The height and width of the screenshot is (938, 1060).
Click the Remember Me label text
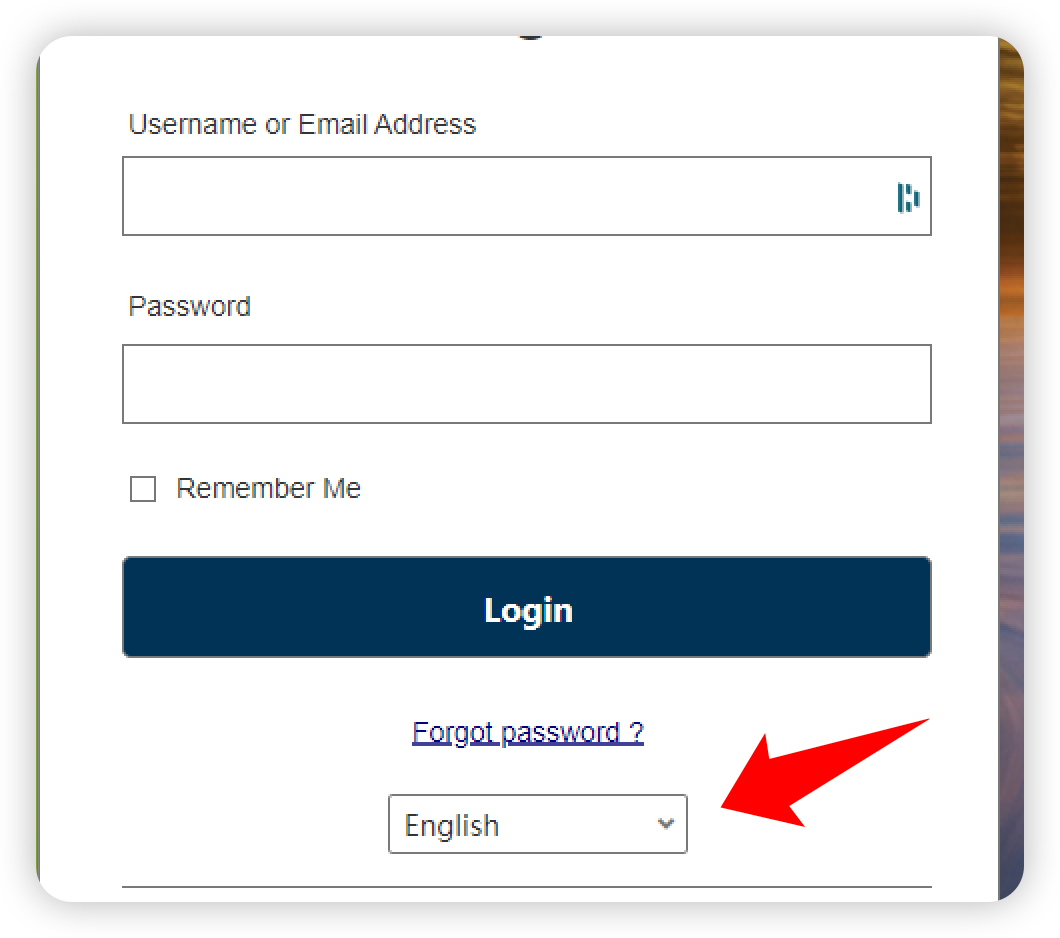click(268, 489)
